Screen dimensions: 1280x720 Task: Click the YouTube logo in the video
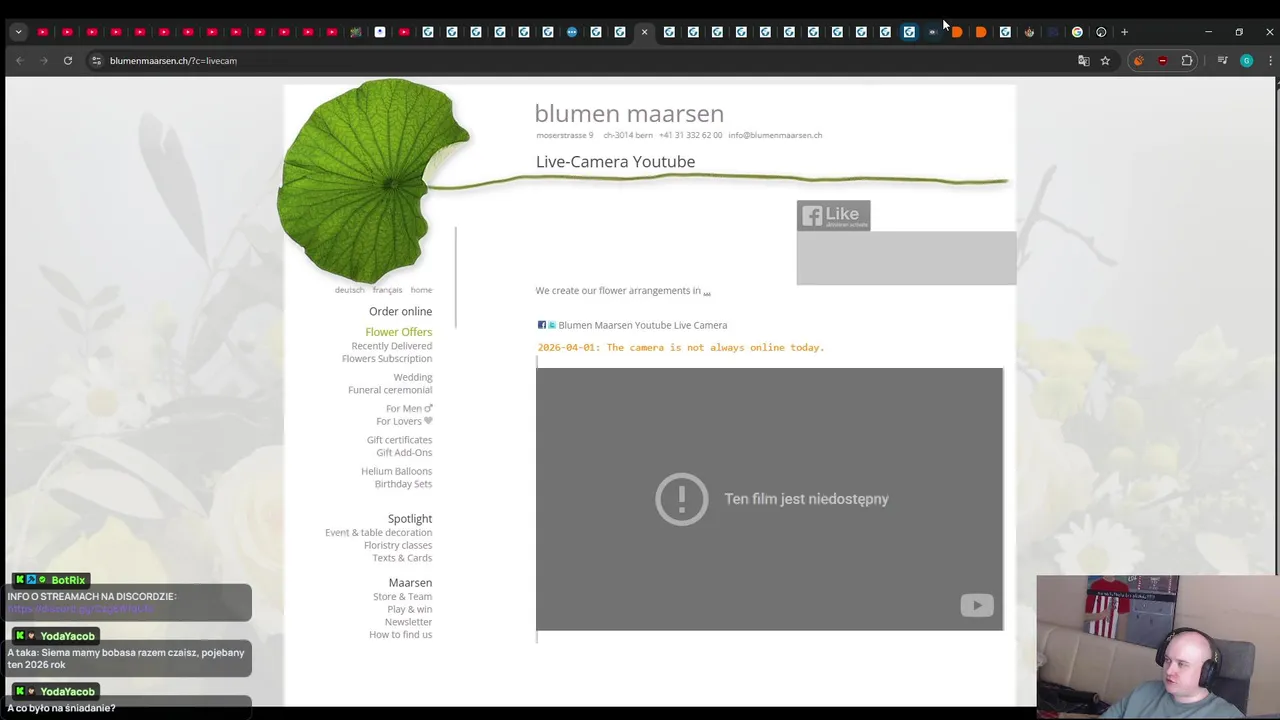point(977,605)
